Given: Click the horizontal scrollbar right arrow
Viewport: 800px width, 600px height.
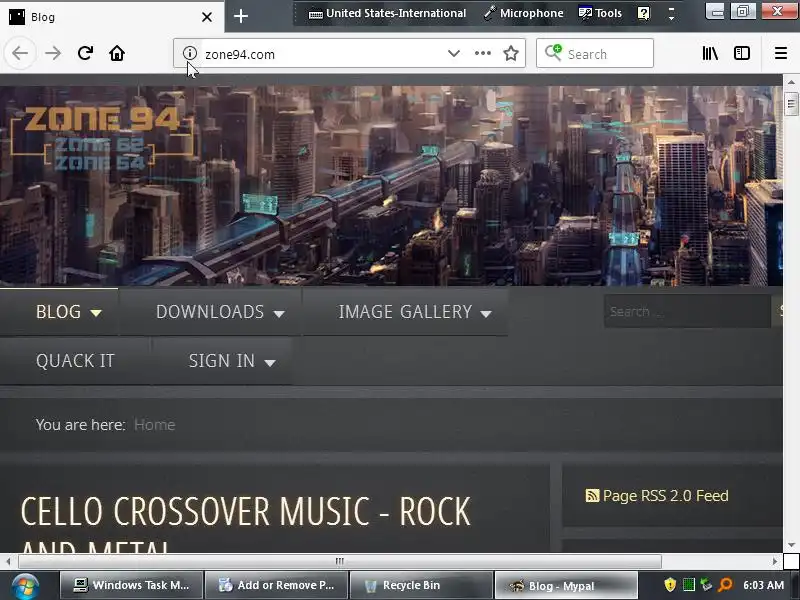Looking at the screenshot, I should pyautogui.click(x=775, y=561).
